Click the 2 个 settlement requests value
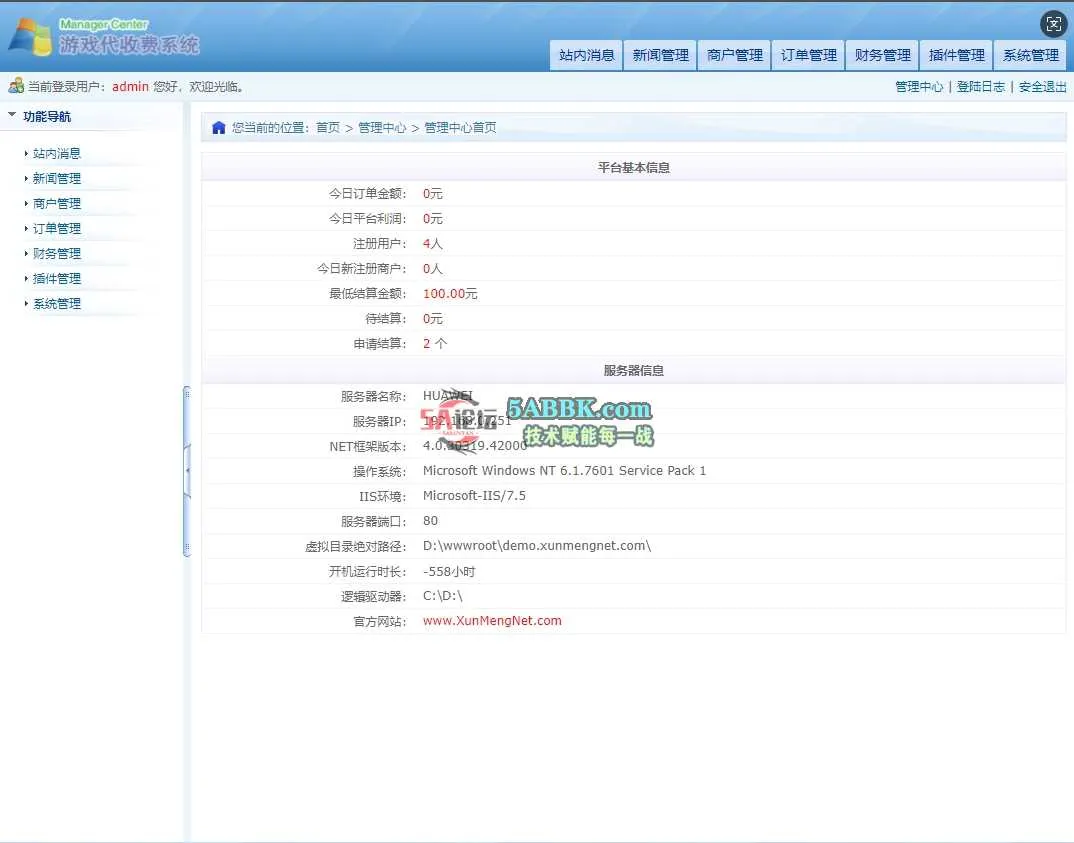The width and height of the screenshot is (1074, 843). pos(434,344)
